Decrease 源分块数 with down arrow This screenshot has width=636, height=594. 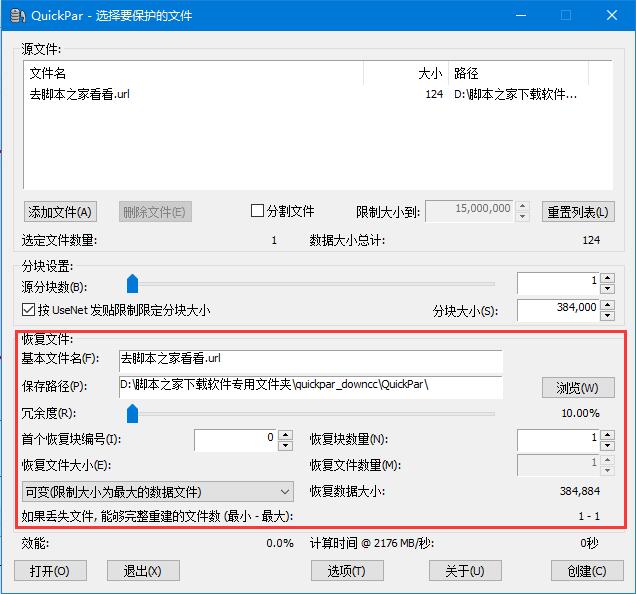click(x=608, y=288)
